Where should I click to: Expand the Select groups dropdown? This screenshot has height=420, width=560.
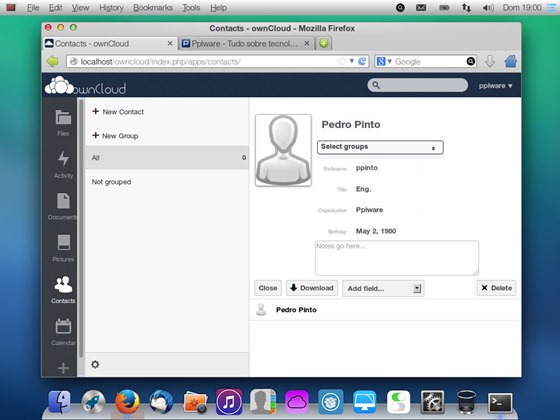pyautogui.click(x=380, y=147)
